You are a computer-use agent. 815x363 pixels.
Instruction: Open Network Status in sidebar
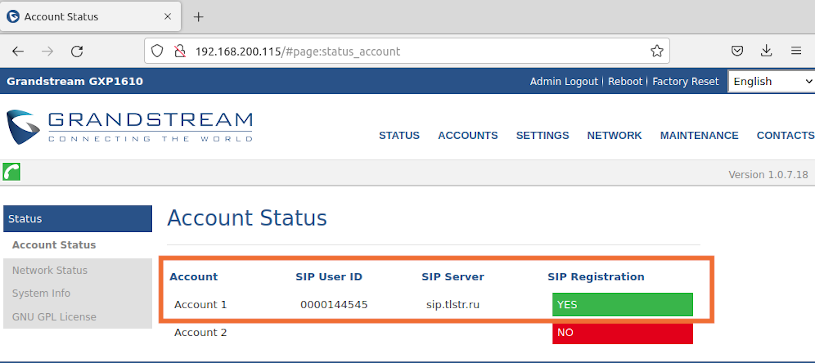point(50,270)
